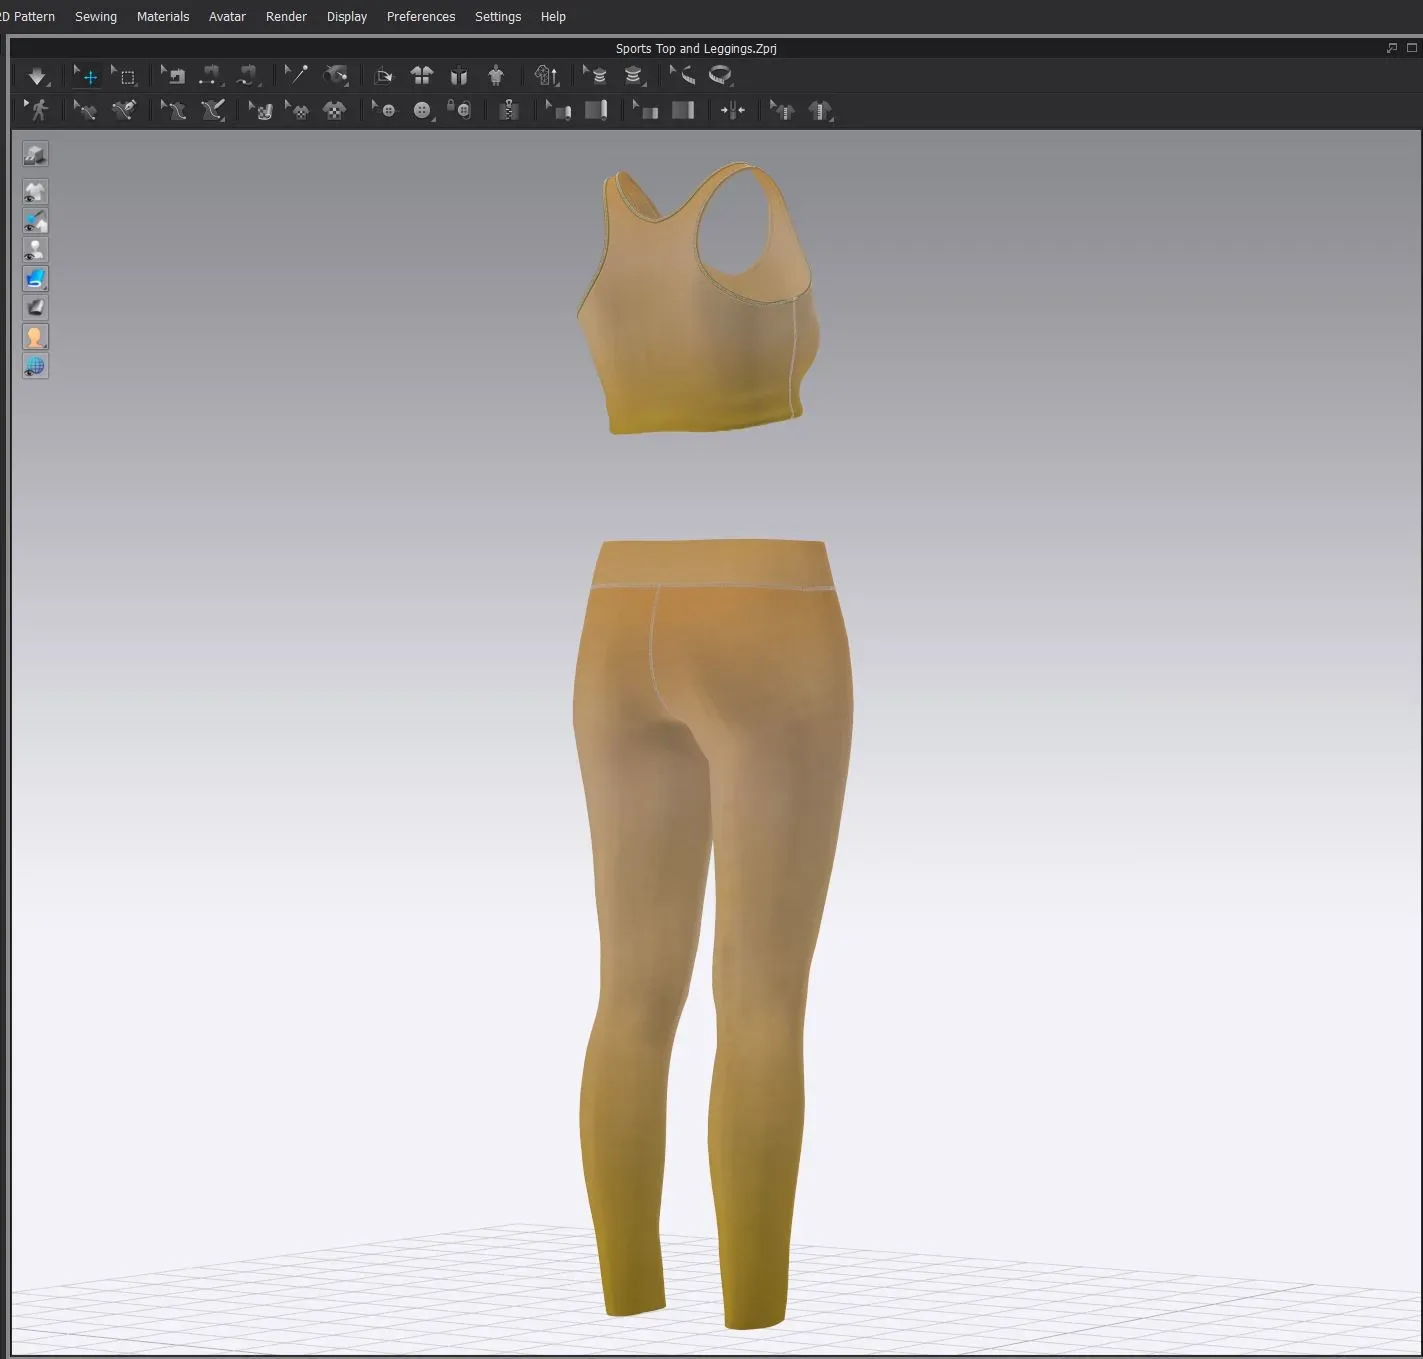Select the Button tool
Image resolution: width=1423 pixels, height=1359 pixels.
click(x=422, y=110)
